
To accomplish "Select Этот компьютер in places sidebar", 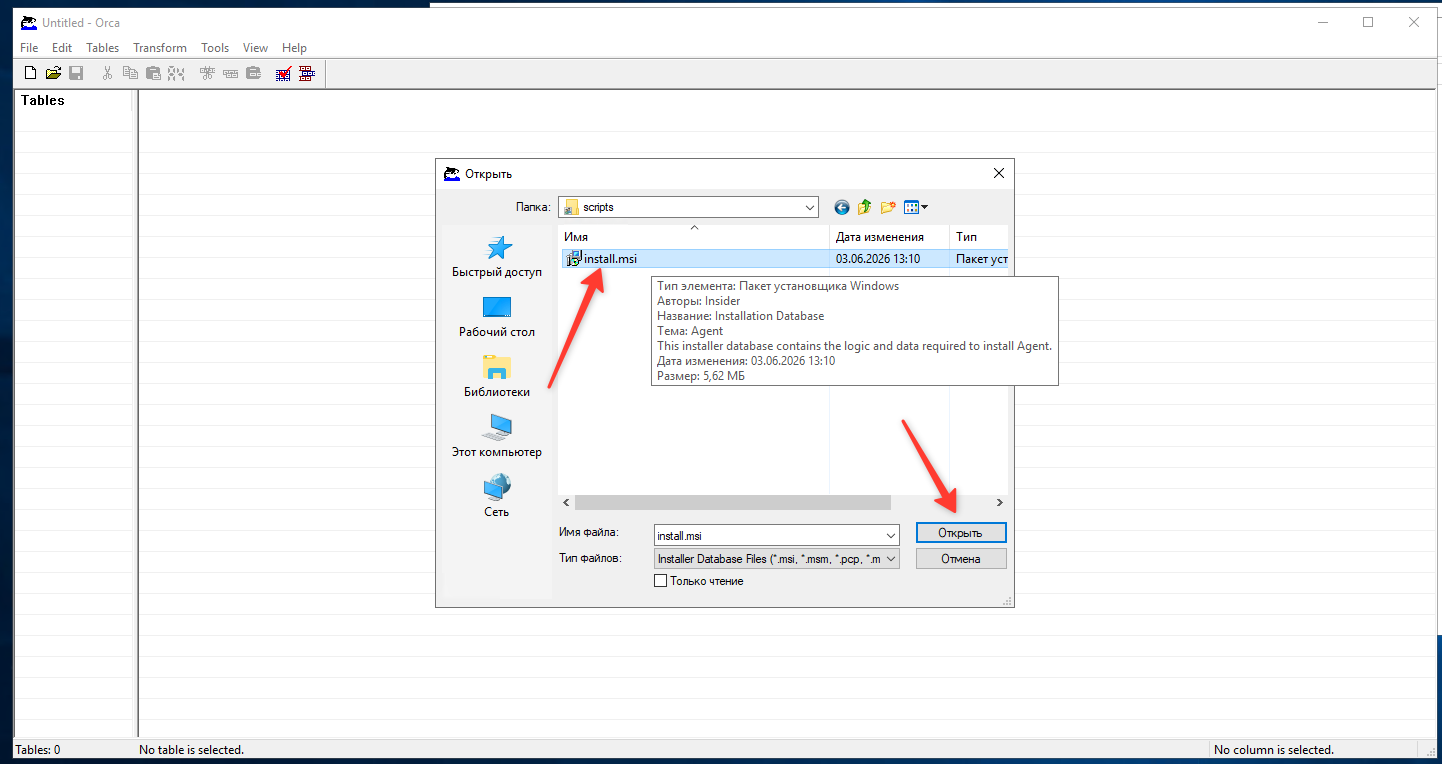I will click(x=497, y=437).
